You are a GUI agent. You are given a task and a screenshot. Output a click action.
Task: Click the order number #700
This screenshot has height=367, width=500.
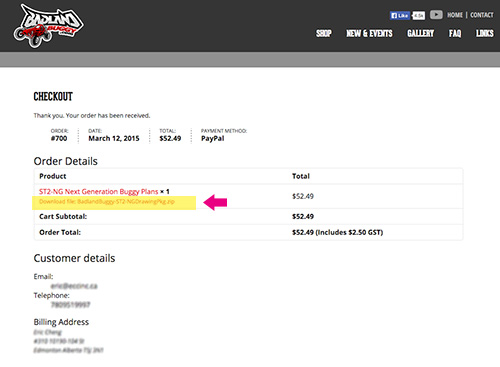59,138
